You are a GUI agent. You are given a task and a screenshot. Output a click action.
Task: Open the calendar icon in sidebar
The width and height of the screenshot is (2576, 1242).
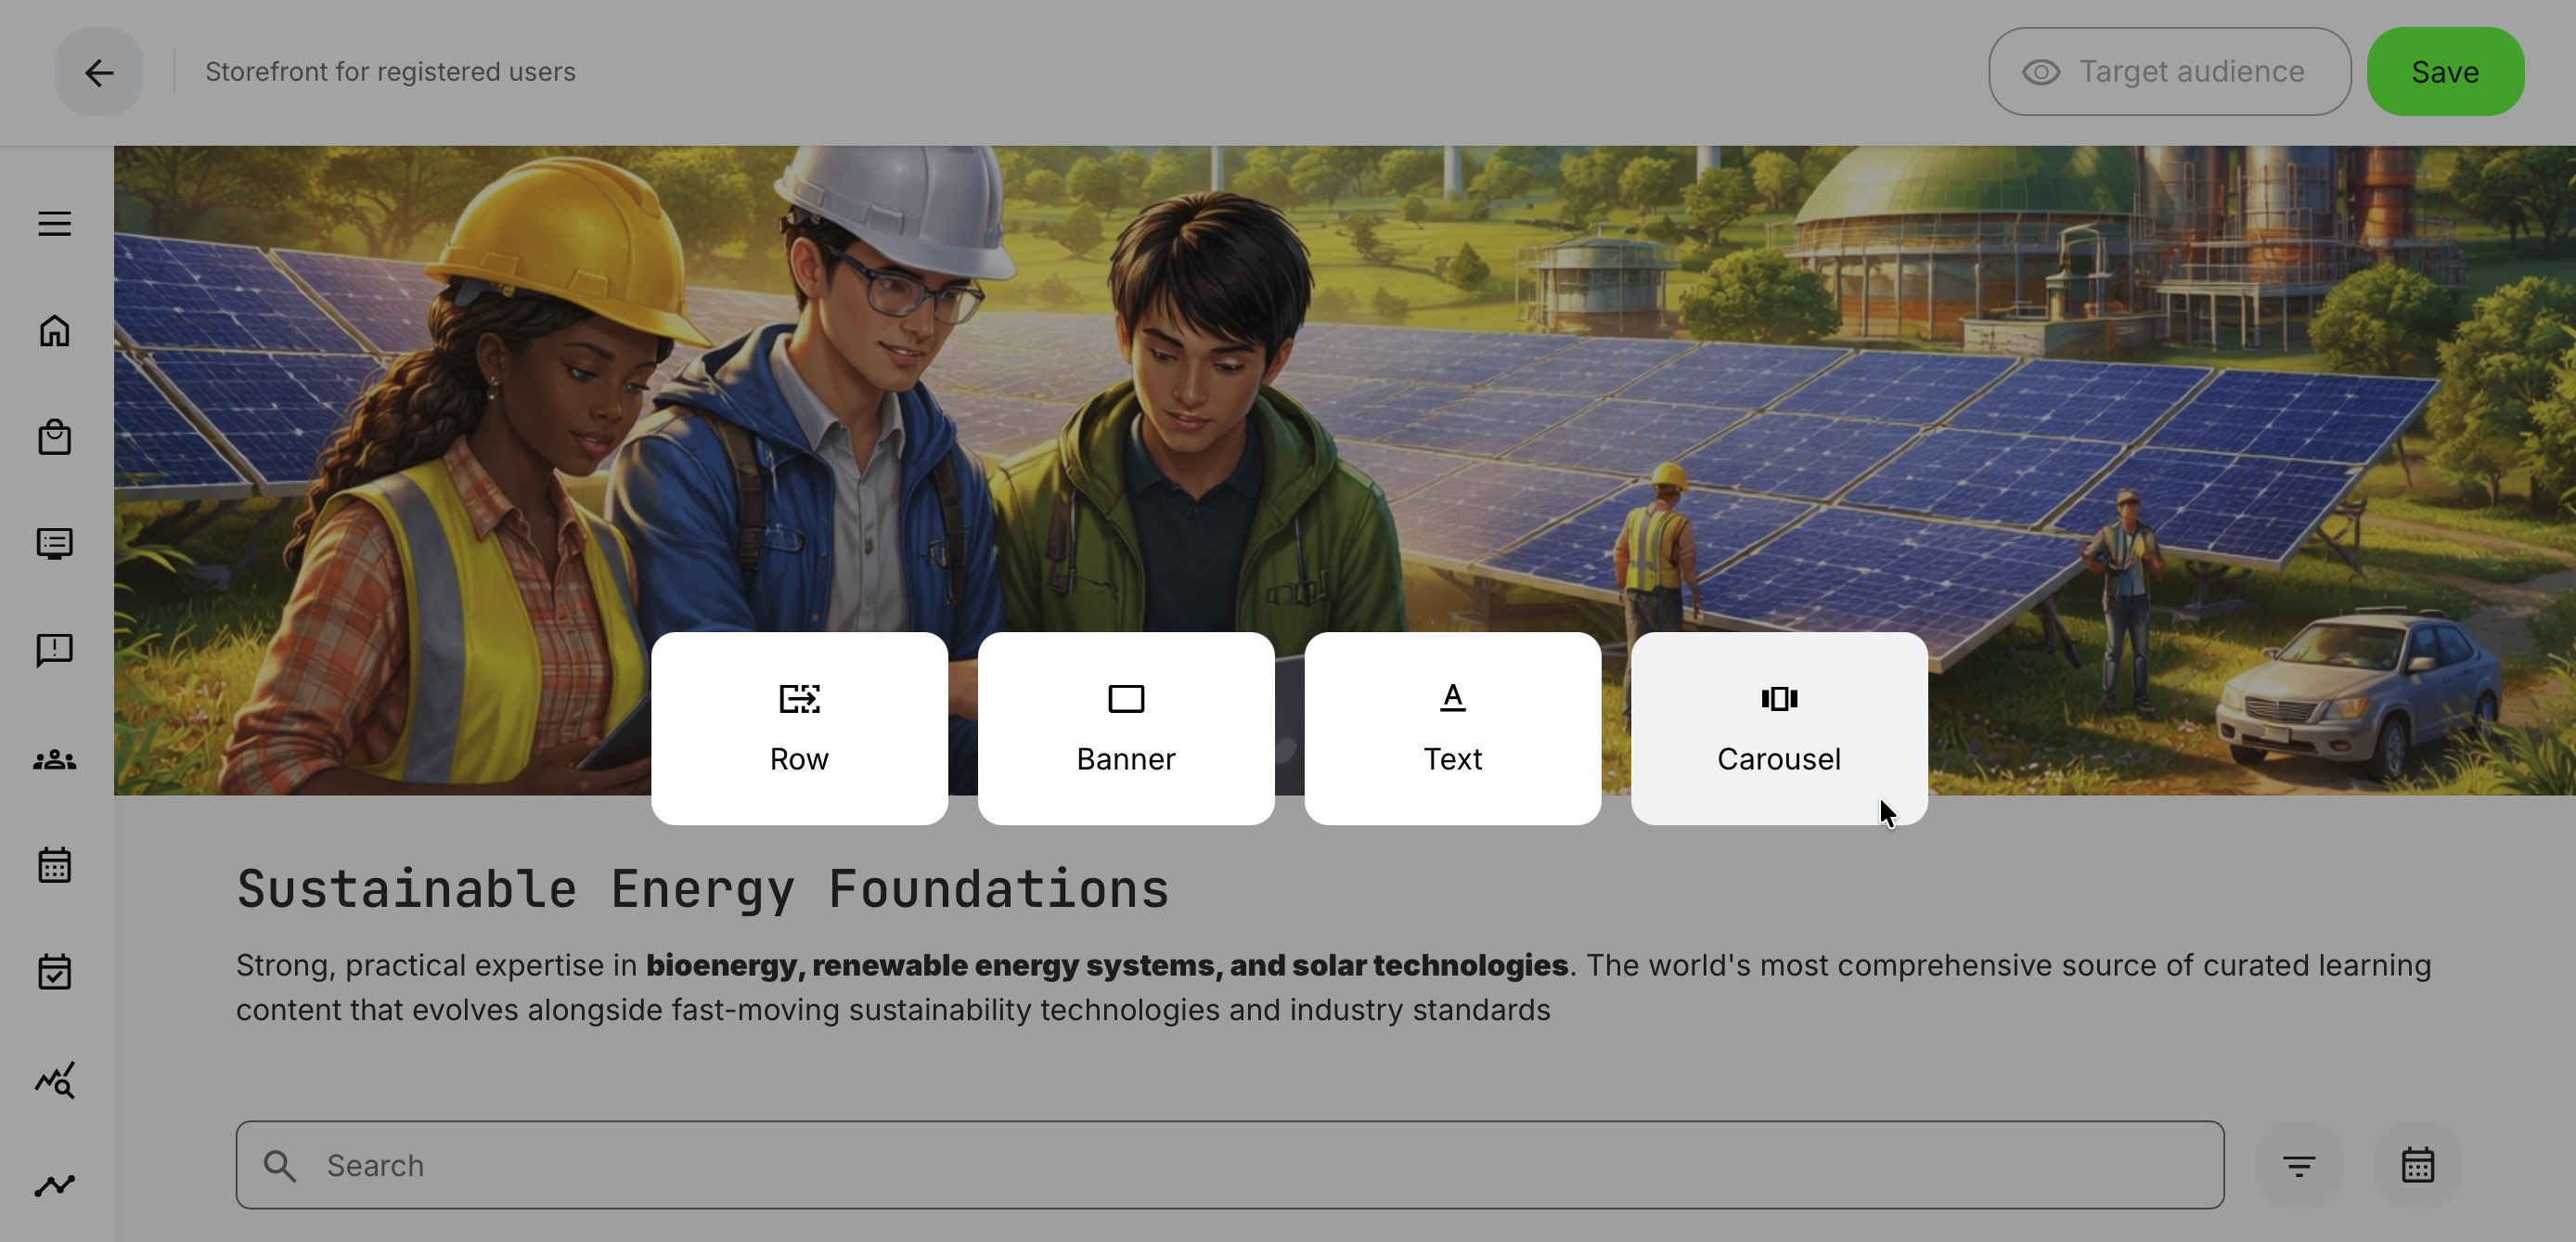pyautogui.click(x=55, y=865)
